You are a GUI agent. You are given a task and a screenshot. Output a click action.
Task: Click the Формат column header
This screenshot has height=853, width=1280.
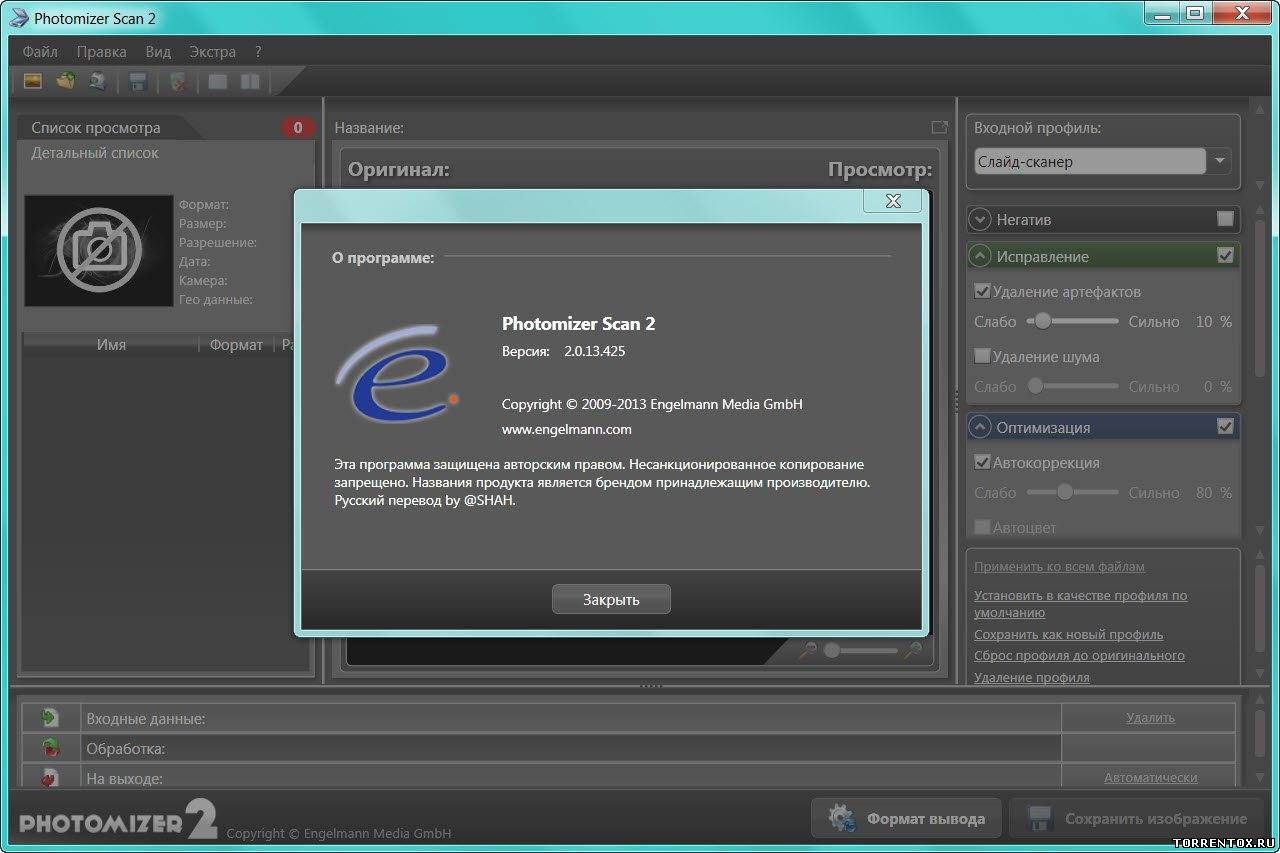click(236, 344)
